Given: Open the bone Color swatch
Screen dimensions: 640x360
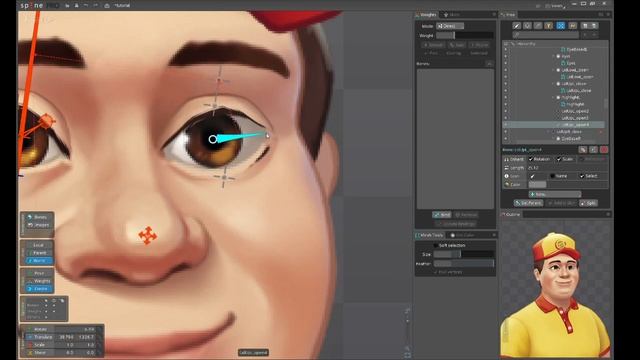Looking at the screenshot, I should pyautogui.click(x=538, y=184).
